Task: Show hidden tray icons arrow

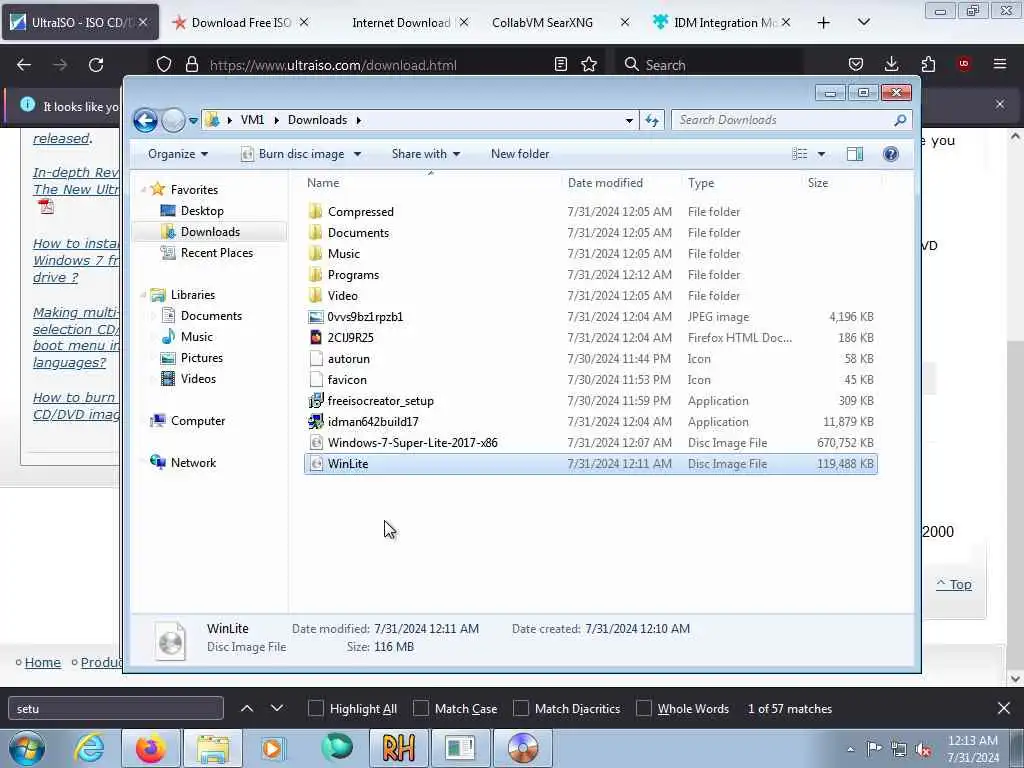Action: (850, 750)
